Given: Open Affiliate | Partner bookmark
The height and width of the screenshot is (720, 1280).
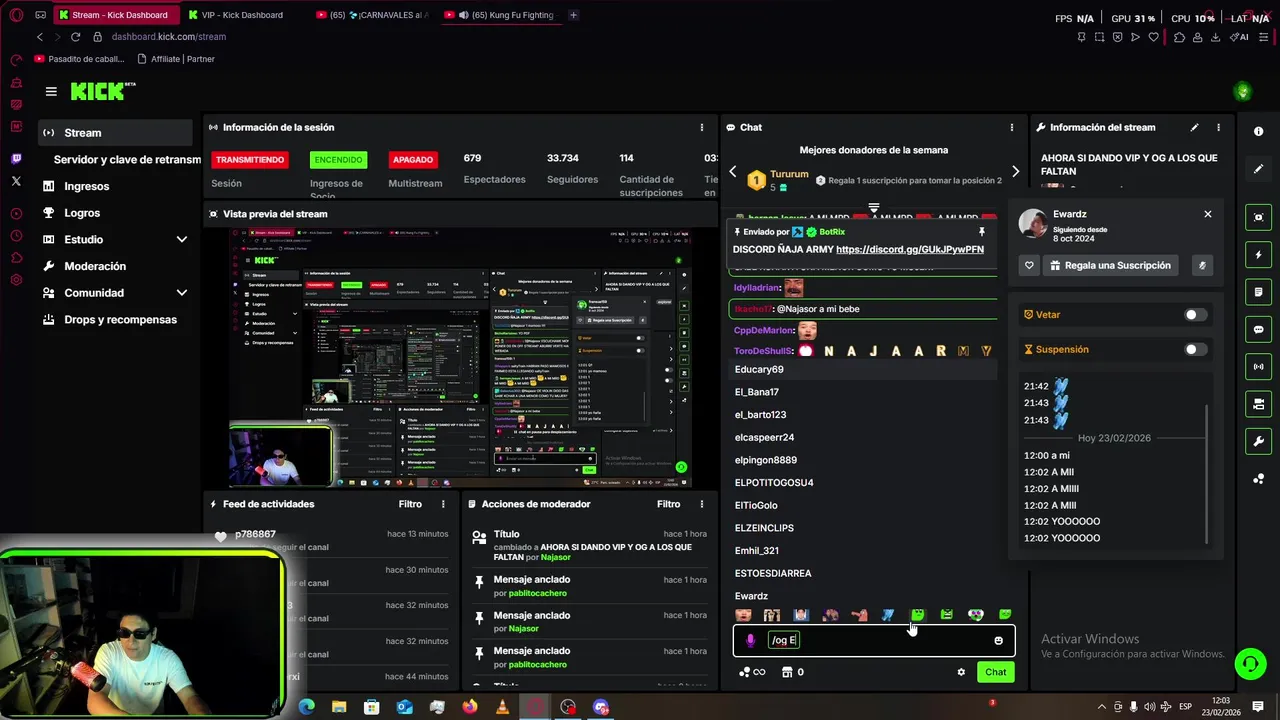Looking at the screenshot, I should 175,59.
